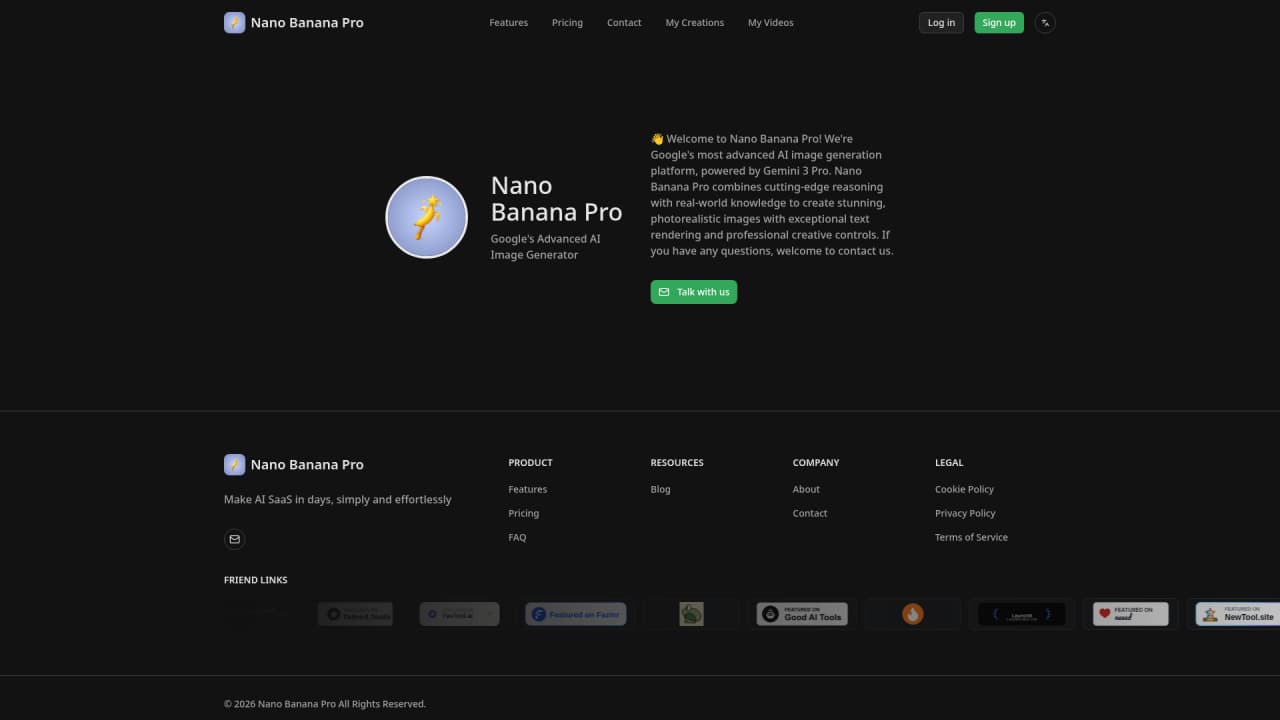Click the welcome paragraph about Gemini 3 Pro

pyautogui.click(x=772, y=195)
